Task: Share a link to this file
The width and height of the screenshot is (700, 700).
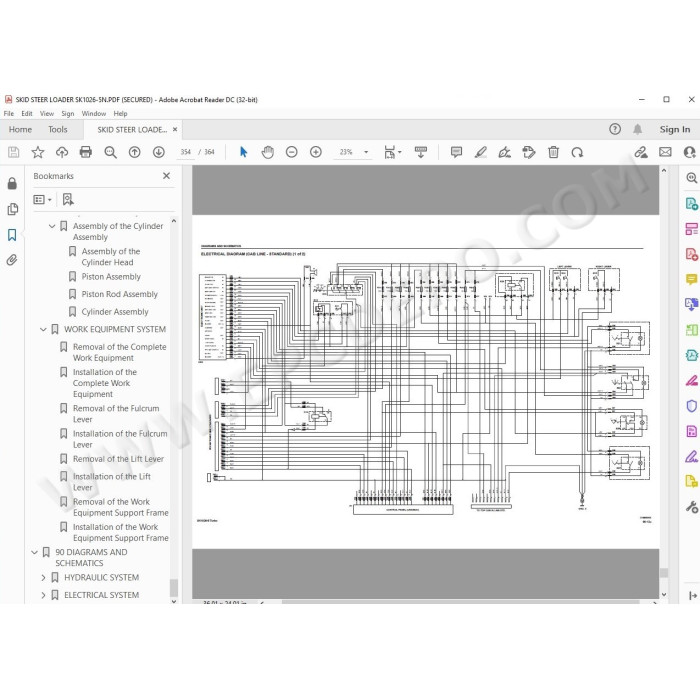Action: [x=641, y=152]
